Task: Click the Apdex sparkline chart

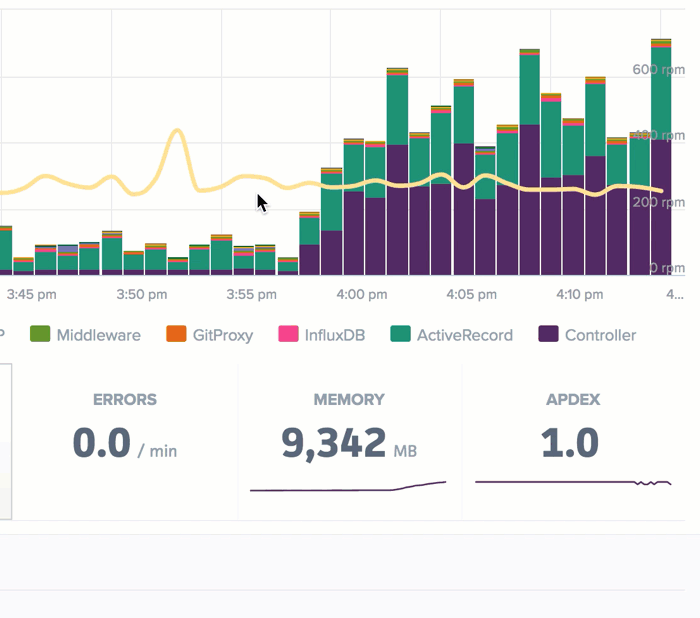Action: tap(573, 482)
